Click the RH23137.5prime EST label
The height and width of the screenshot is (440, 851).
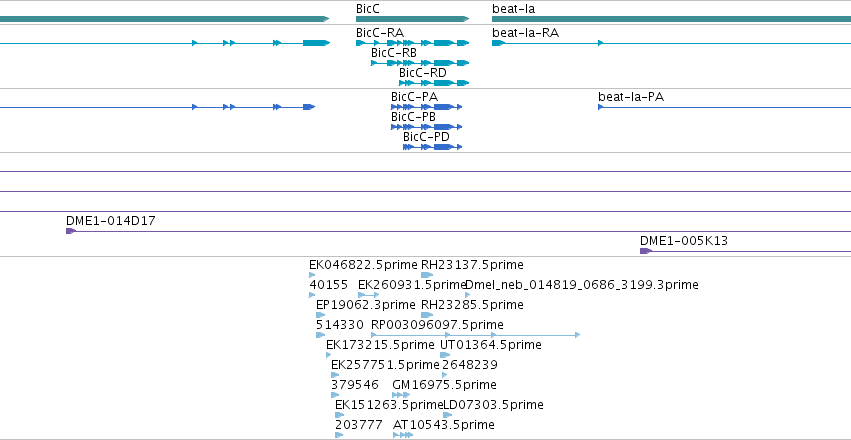point(473,265)
